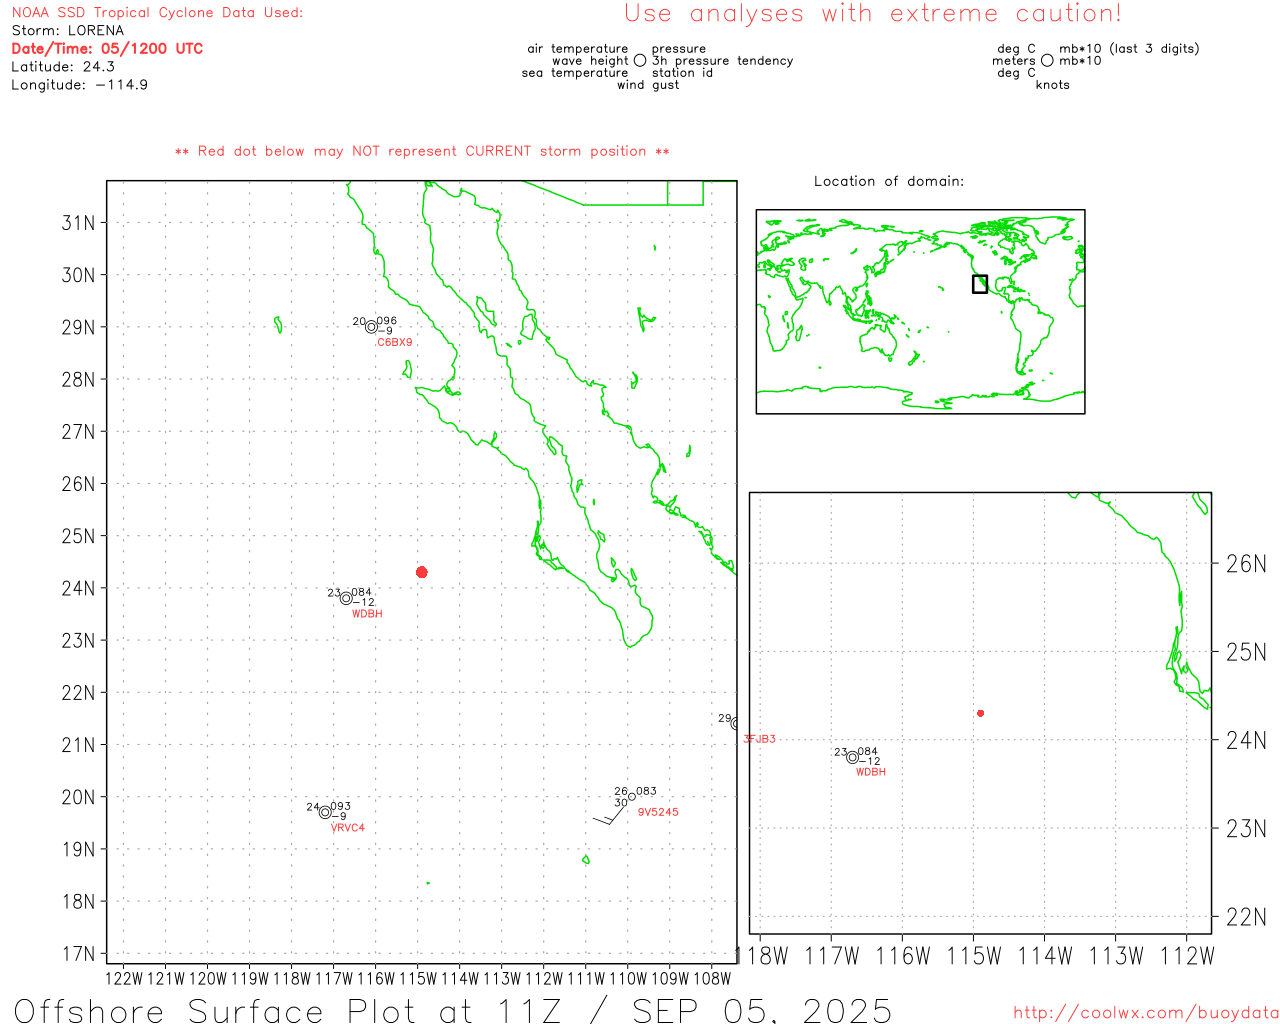This screenshot has width=1280, height=1024.
Task: Click WDBH label on the main map
Action: (367, 614)
